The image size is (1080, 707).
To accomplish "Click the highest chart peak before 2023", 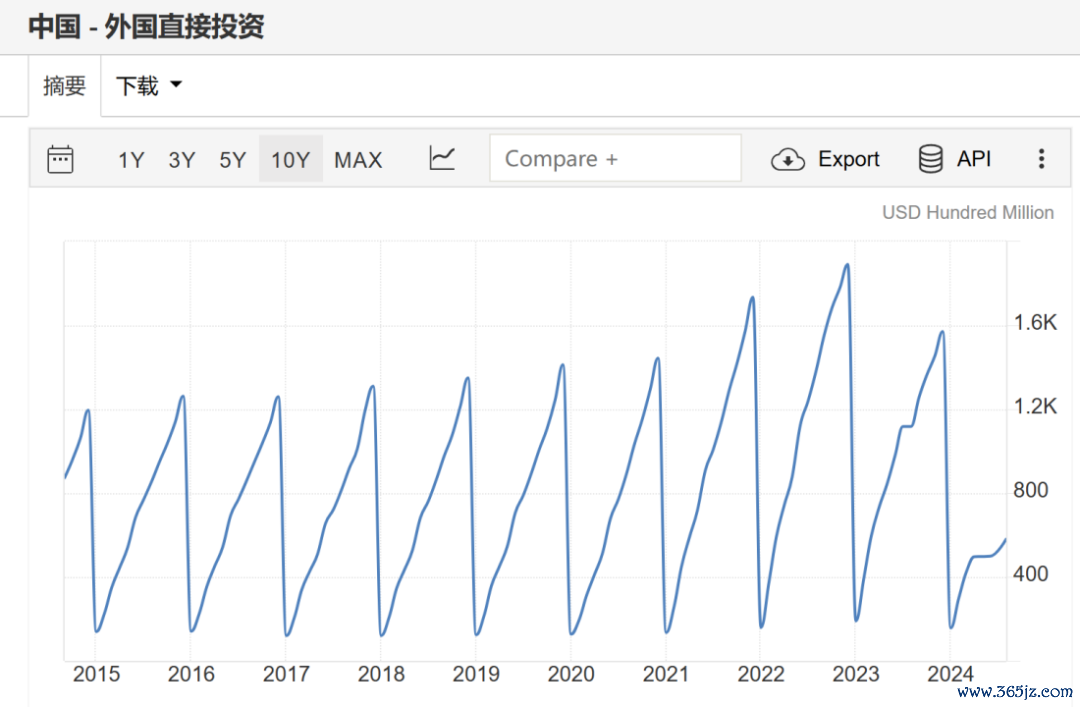I will 847,265.
